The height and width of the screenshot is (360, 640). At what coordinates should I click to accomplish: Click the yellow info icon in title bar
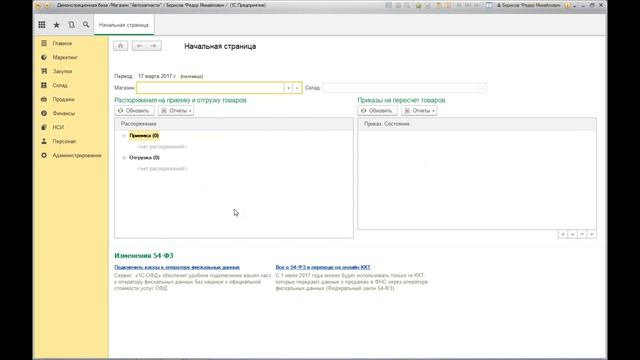click(568, 5)
